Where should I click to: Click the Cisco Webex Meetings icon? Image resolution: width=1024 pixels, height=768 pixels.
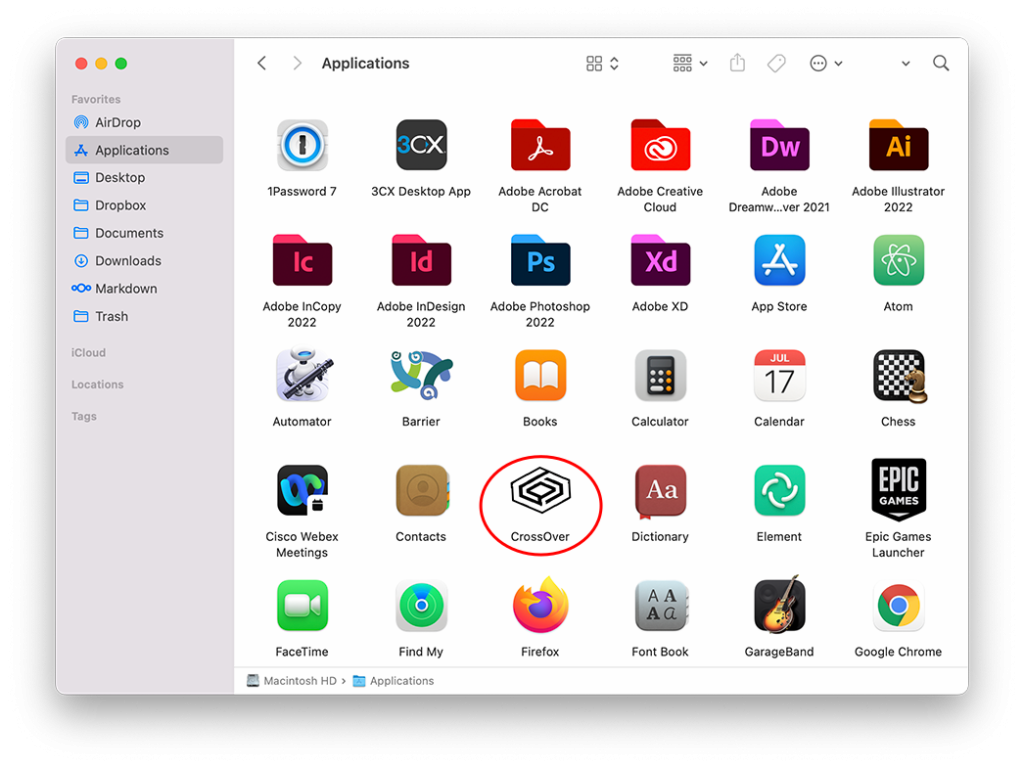point(302,491)
